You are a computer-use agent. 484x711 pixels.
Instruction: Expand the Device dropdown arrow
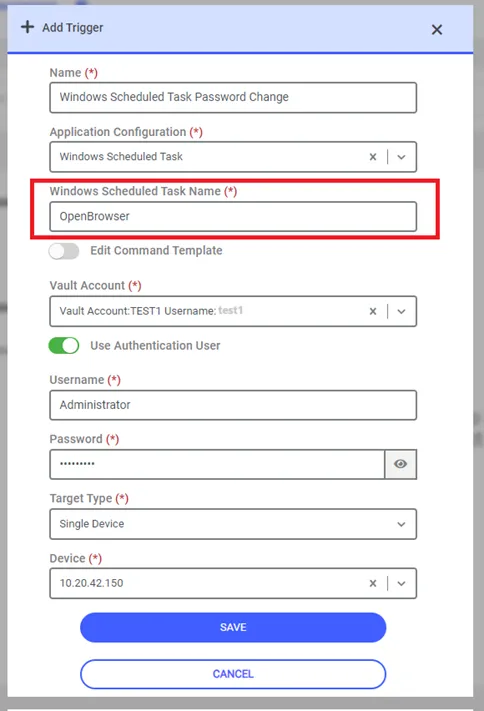point(401,584)
